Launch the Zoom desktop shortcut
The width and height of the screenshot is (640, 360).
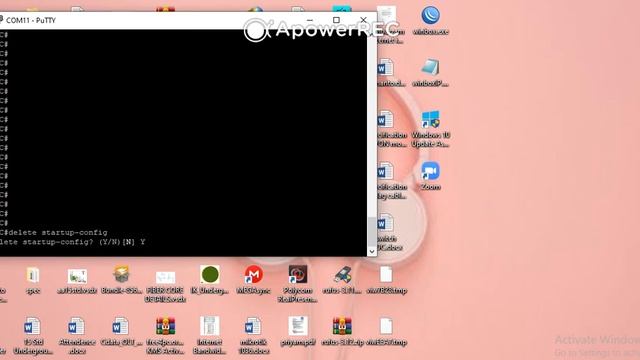(430, 176)
